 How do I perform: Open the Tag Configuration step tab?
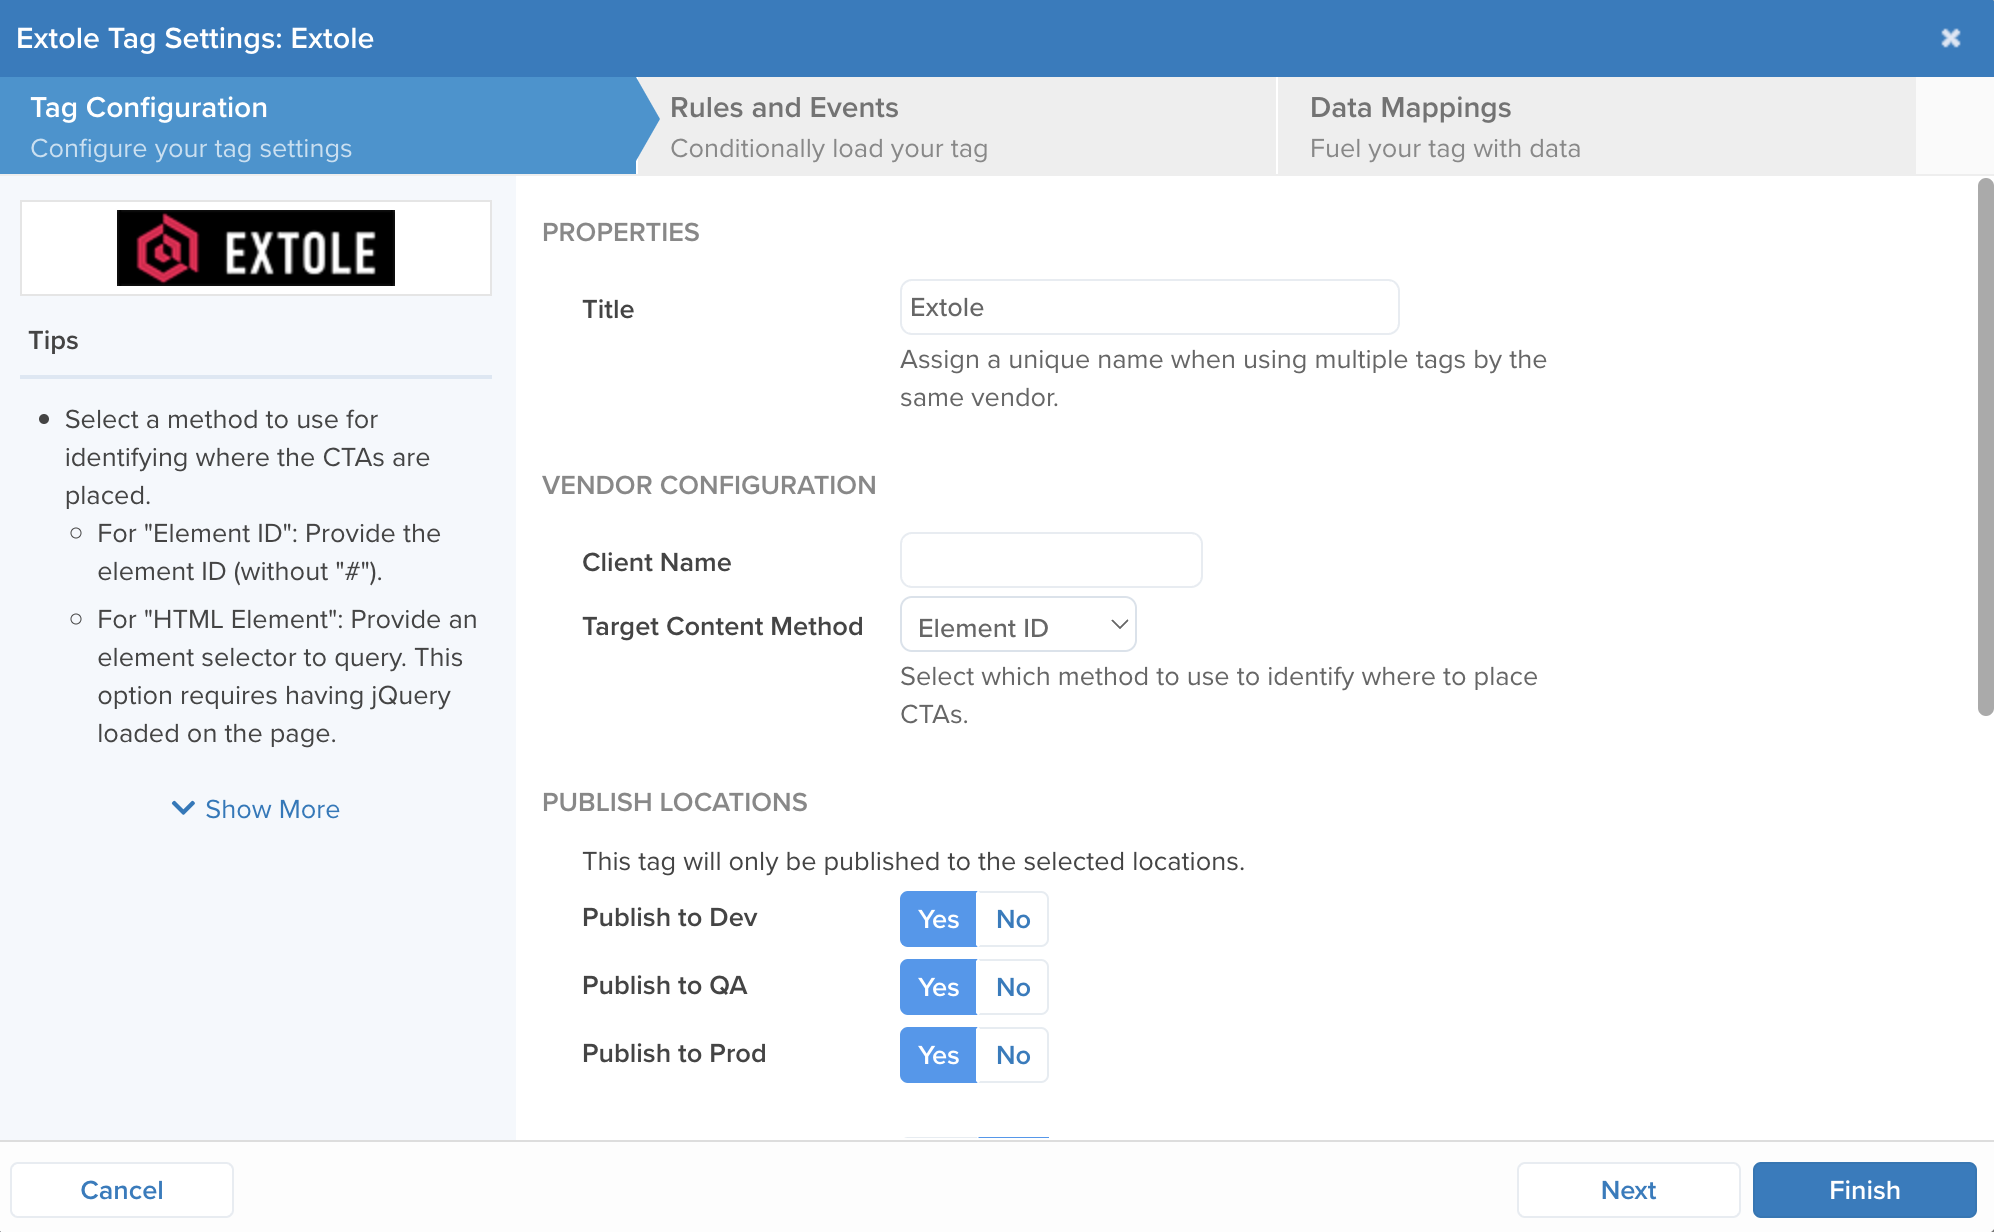[x=318, y=126]
